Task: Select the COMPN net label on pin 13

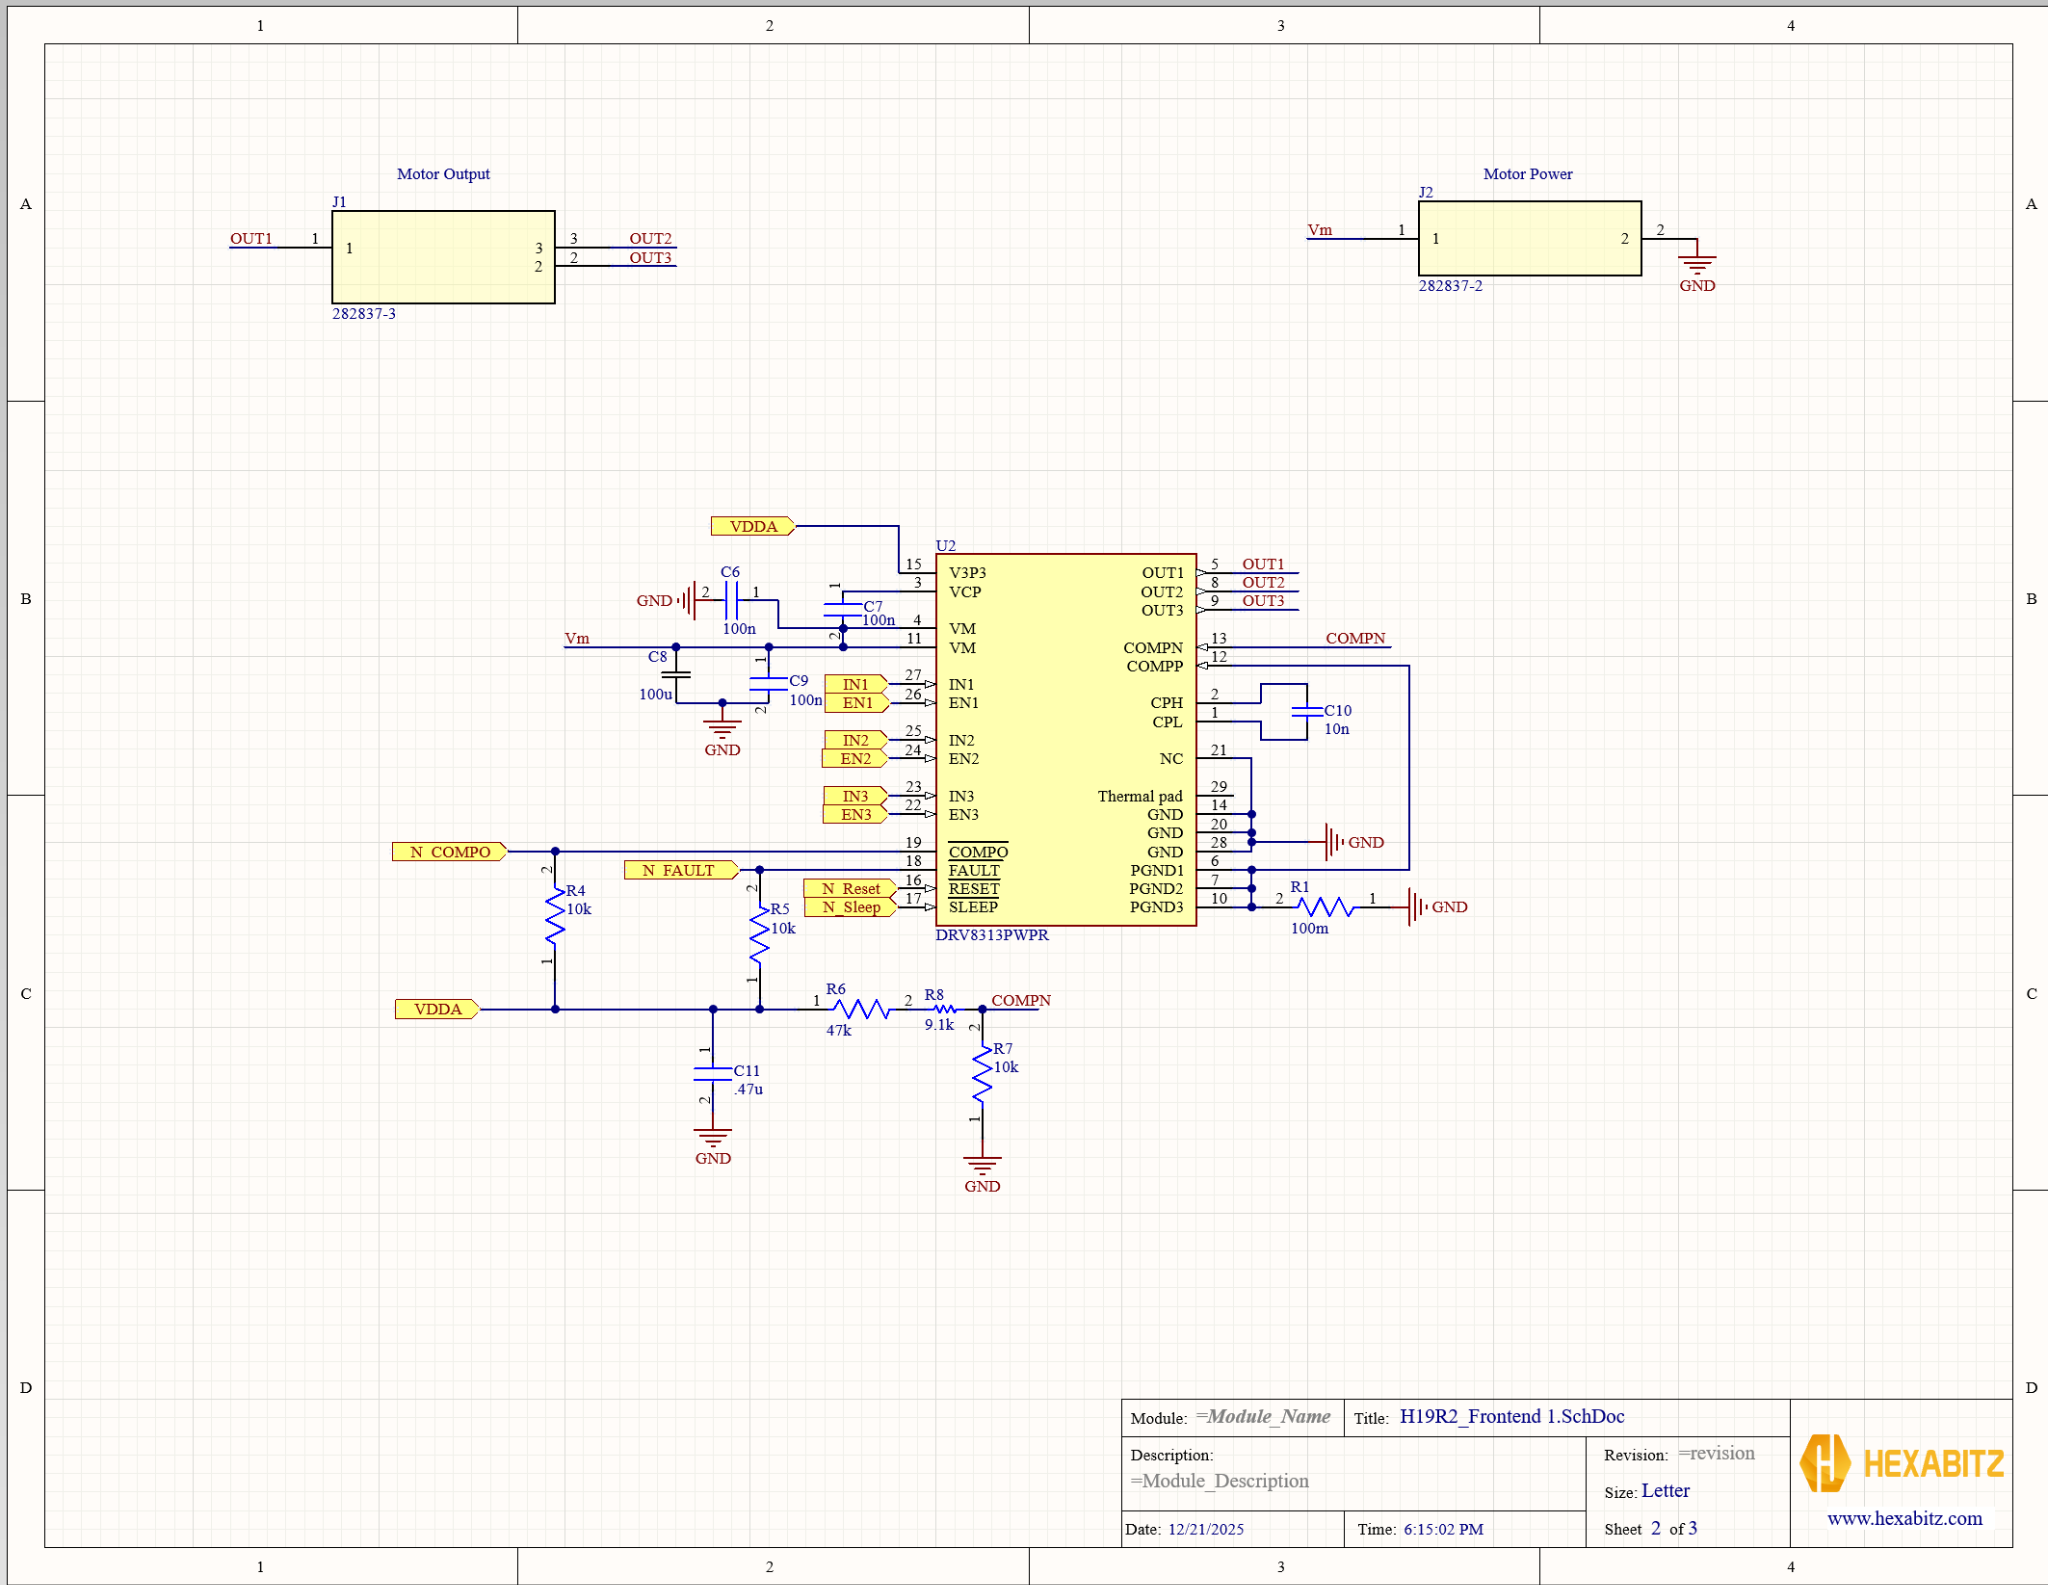Action: (1355, 639)
